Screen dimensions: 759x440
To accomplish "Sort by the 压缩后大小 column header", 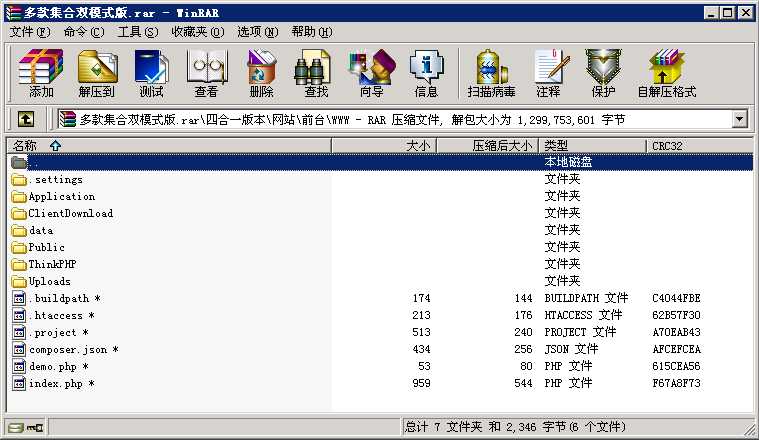I will [x=488, y=146].
